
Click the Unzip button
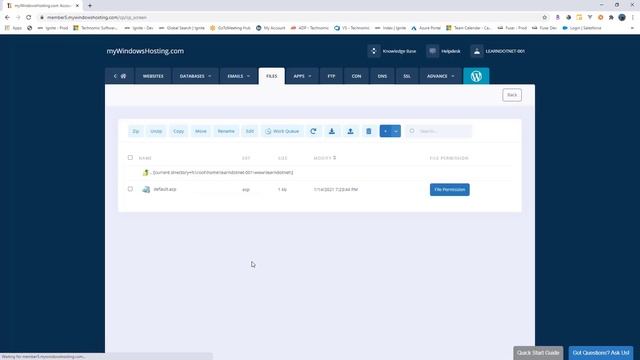[156, 131]
